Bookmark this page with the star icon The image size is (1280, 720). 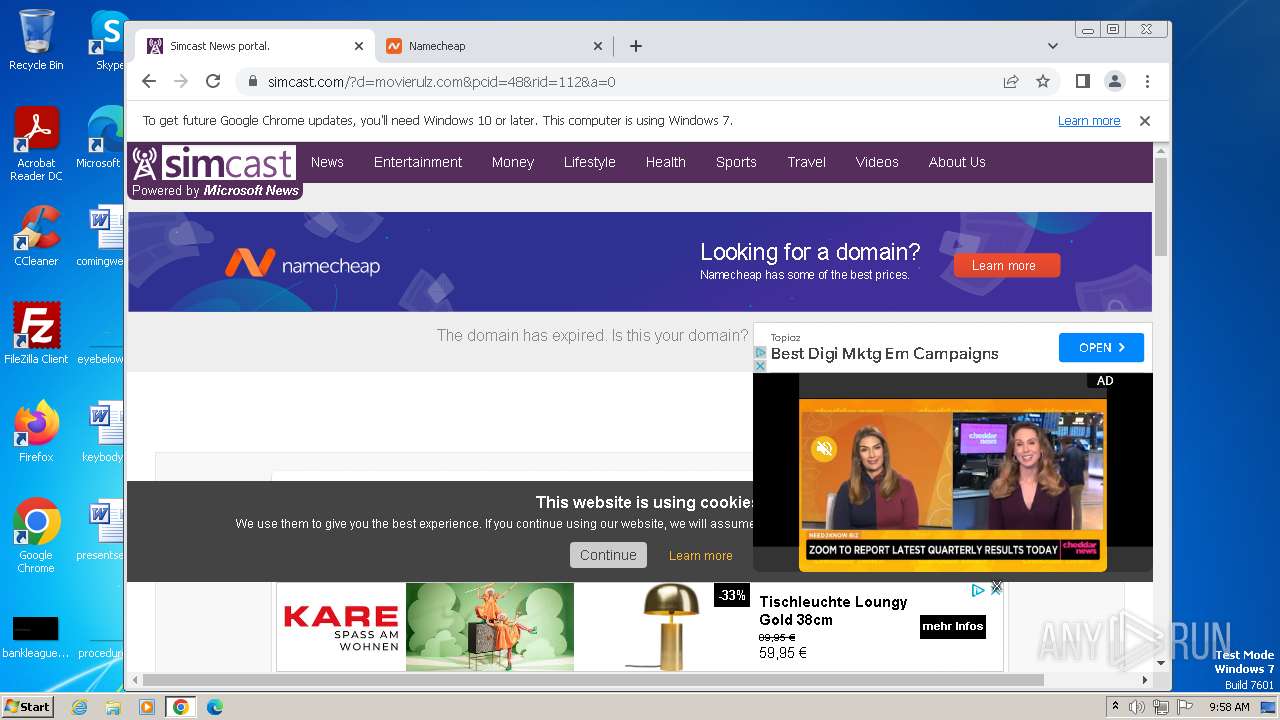point(1043,81)
